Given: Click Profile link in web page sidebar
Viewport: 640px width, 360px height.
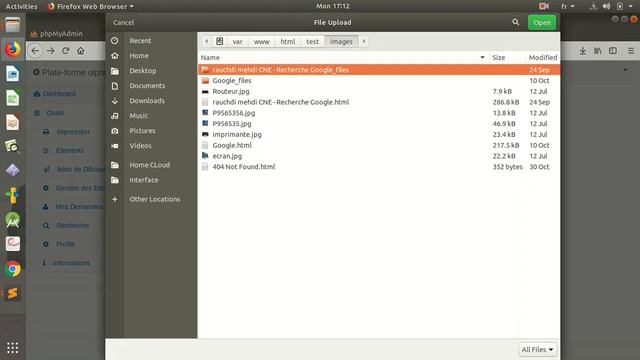Looking at the screenshot, I should (65, 244).
